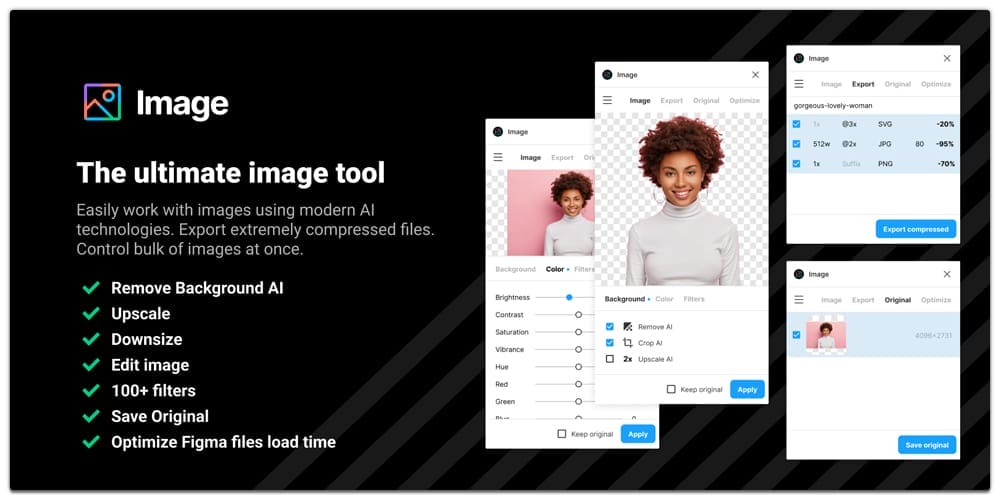Click the Contrast slider handle
Image resolution: width=1000 pixels, height=500 pixels.
pos(578,314)
